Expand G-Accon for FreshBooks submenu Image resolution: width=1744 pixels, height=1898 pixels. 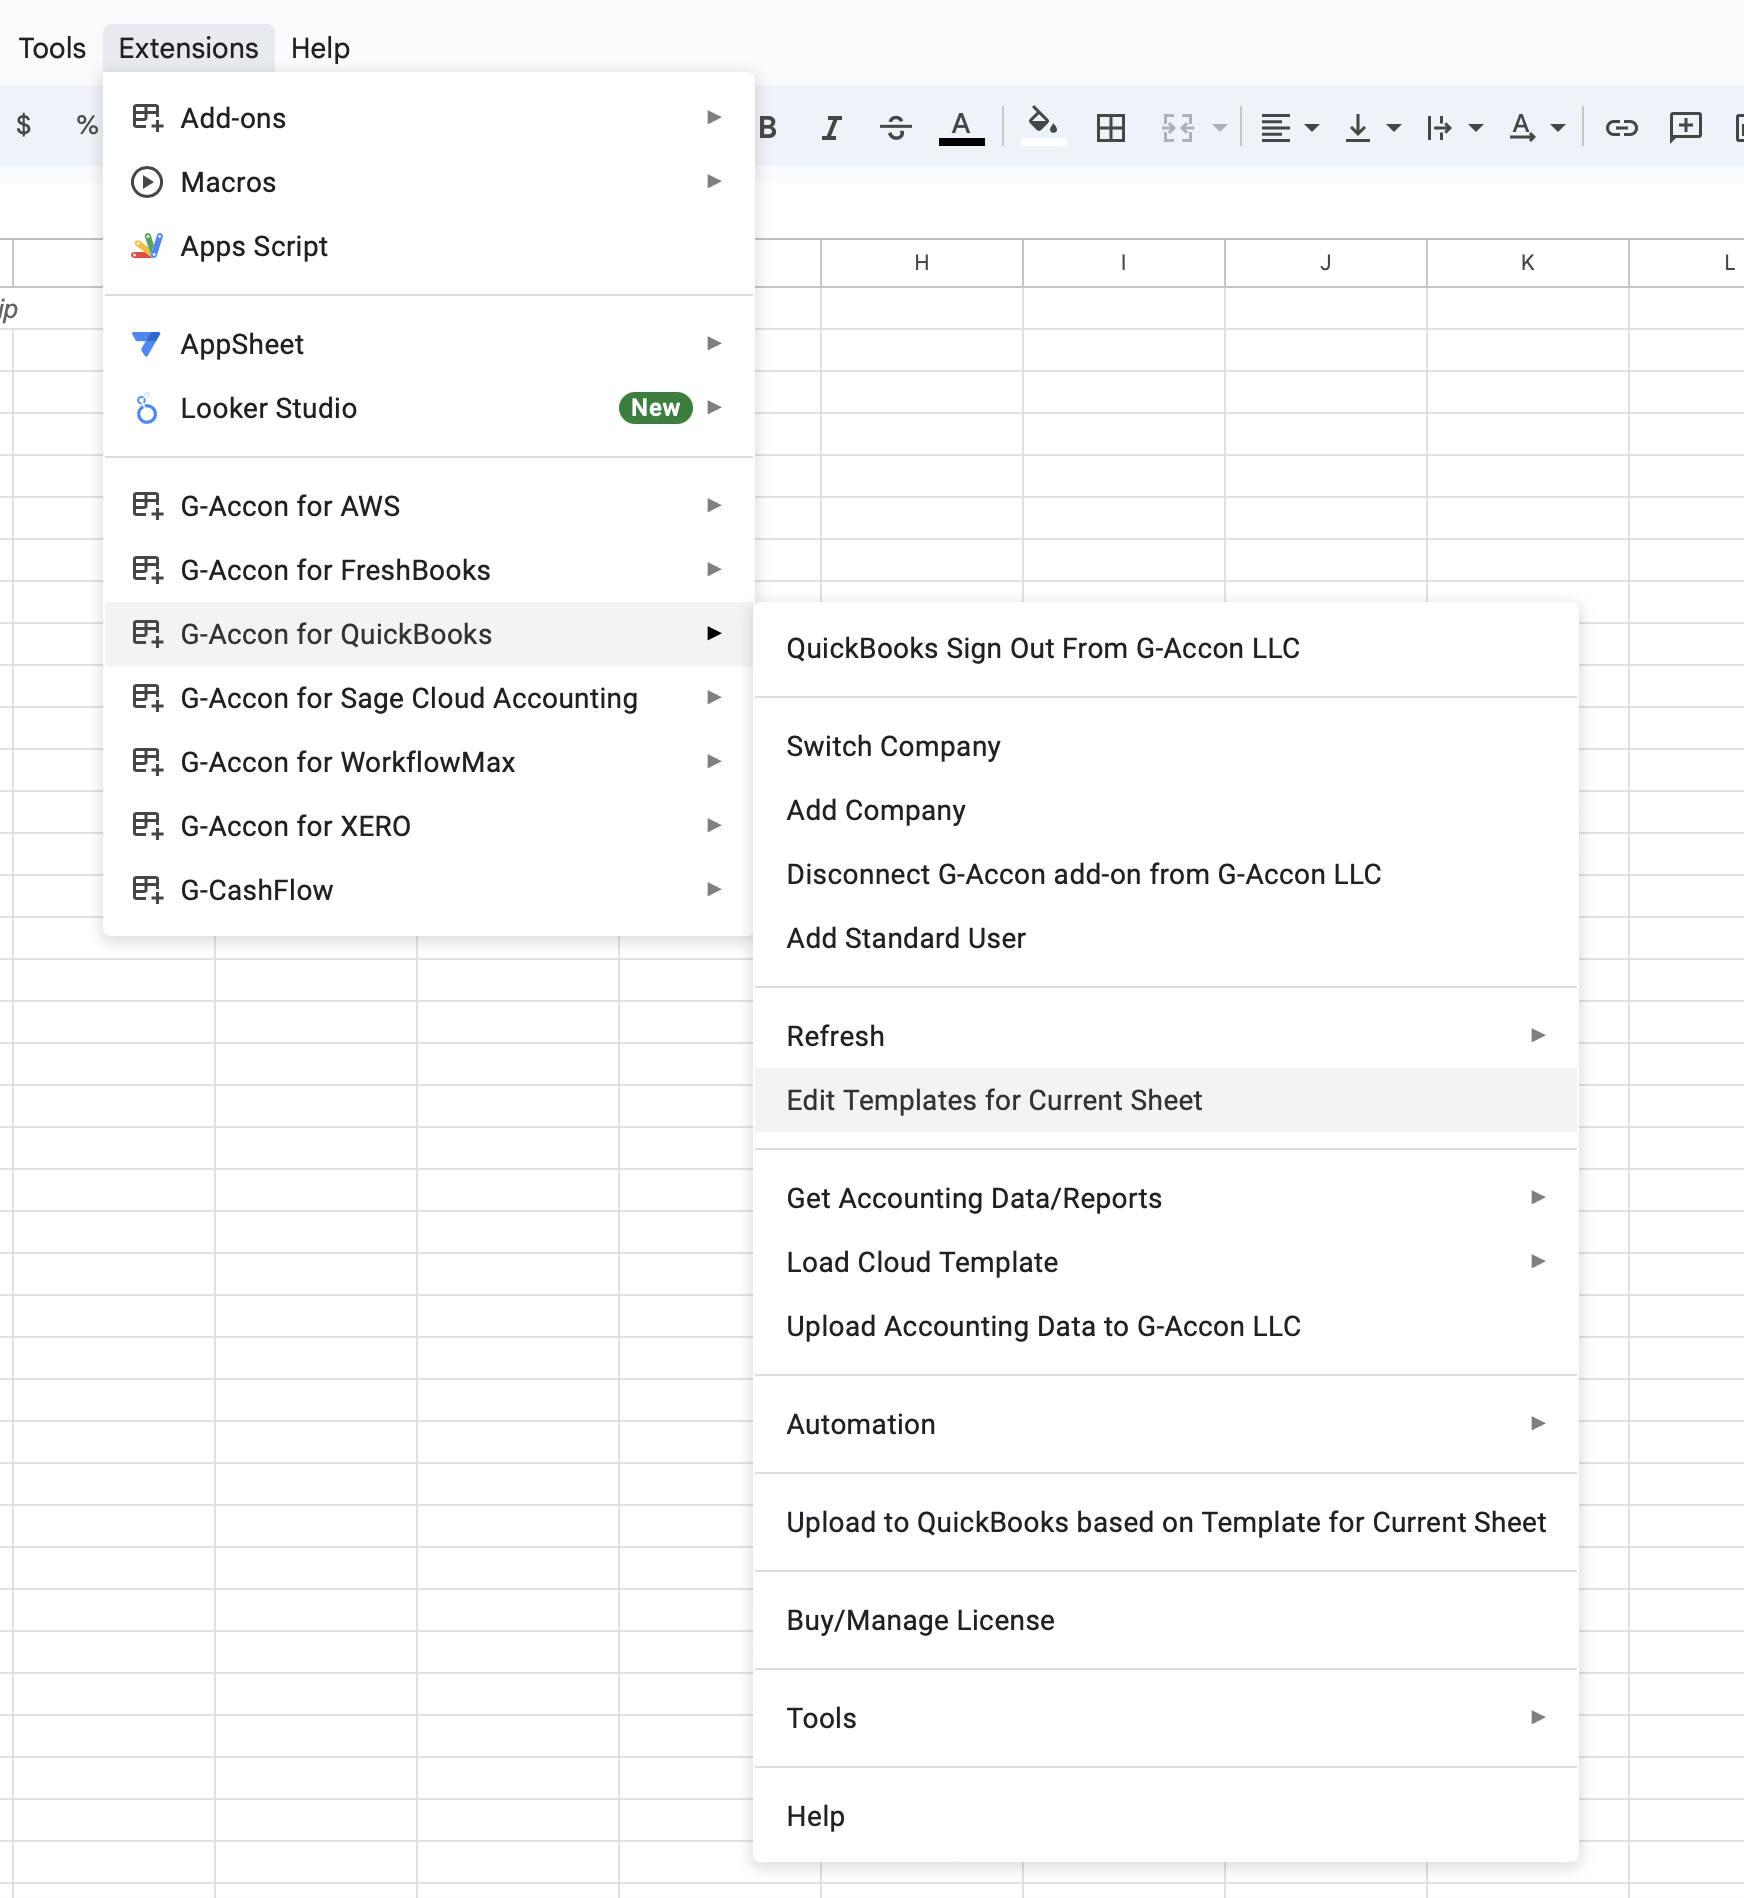pos(429,570)
